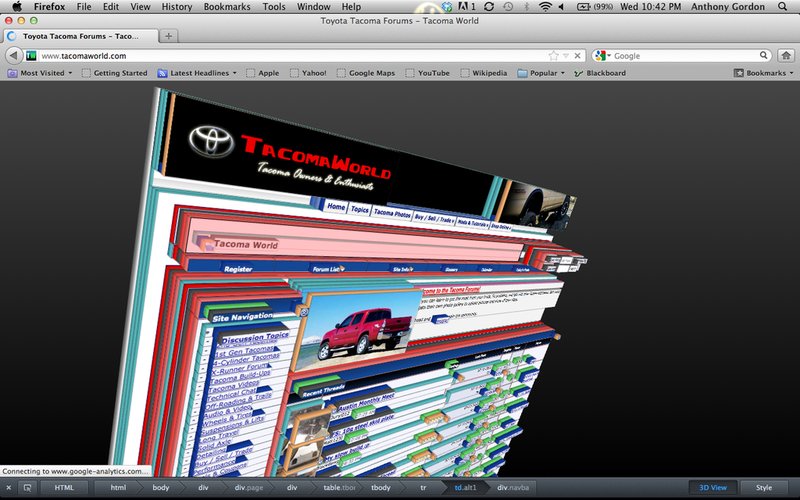
Task: Expand the Most Visited bookmarks folder
Action: click(x=40, y=73)
